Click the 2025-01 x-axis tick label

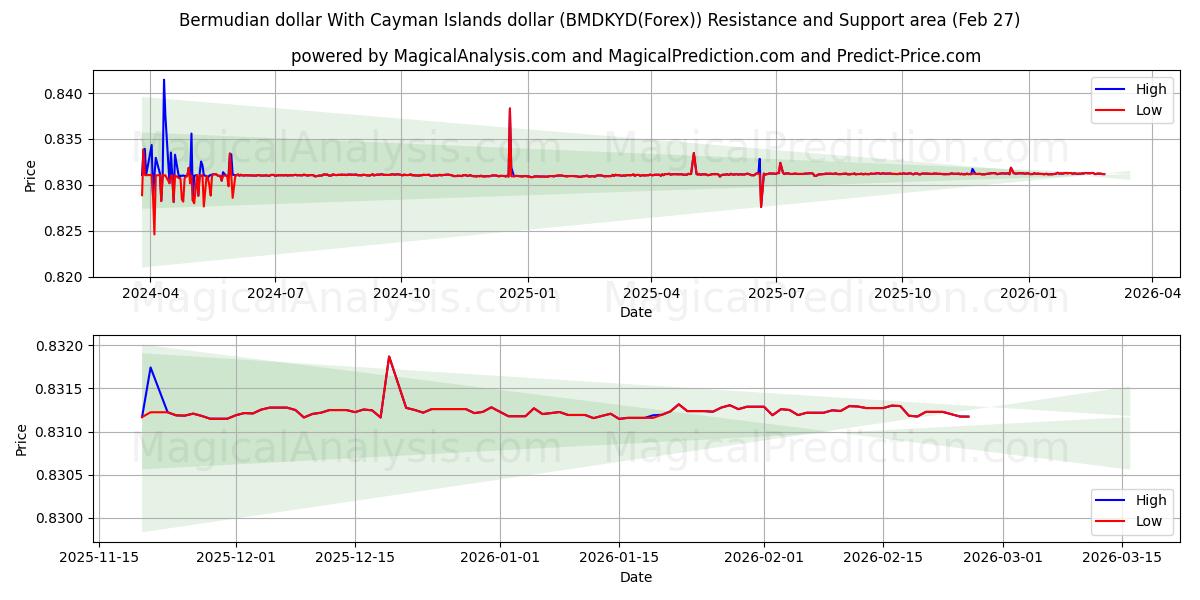coord(527,294)
